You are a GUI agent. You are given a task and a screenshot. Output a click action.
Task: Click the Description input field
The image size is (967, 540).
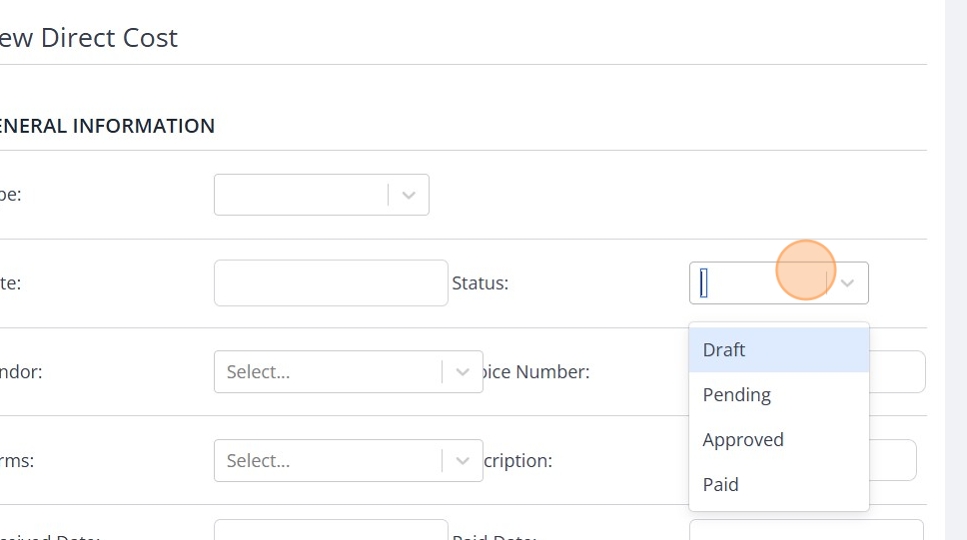(893, 460)
